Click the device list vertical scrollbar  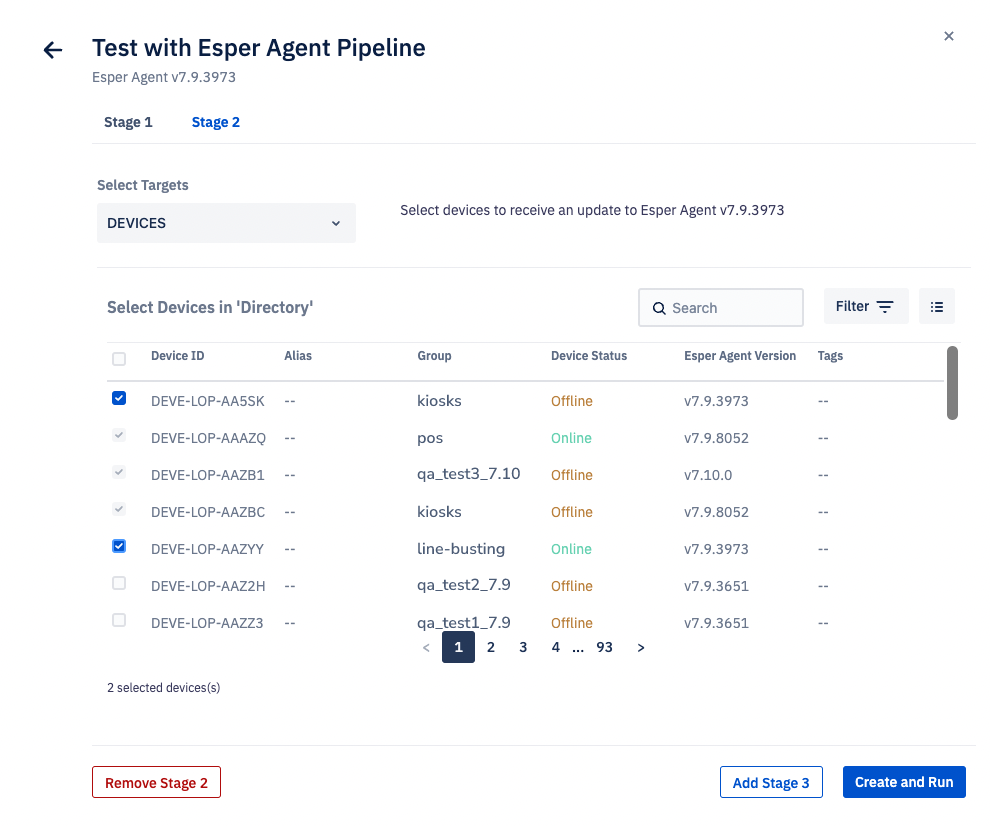coord(952,383)
